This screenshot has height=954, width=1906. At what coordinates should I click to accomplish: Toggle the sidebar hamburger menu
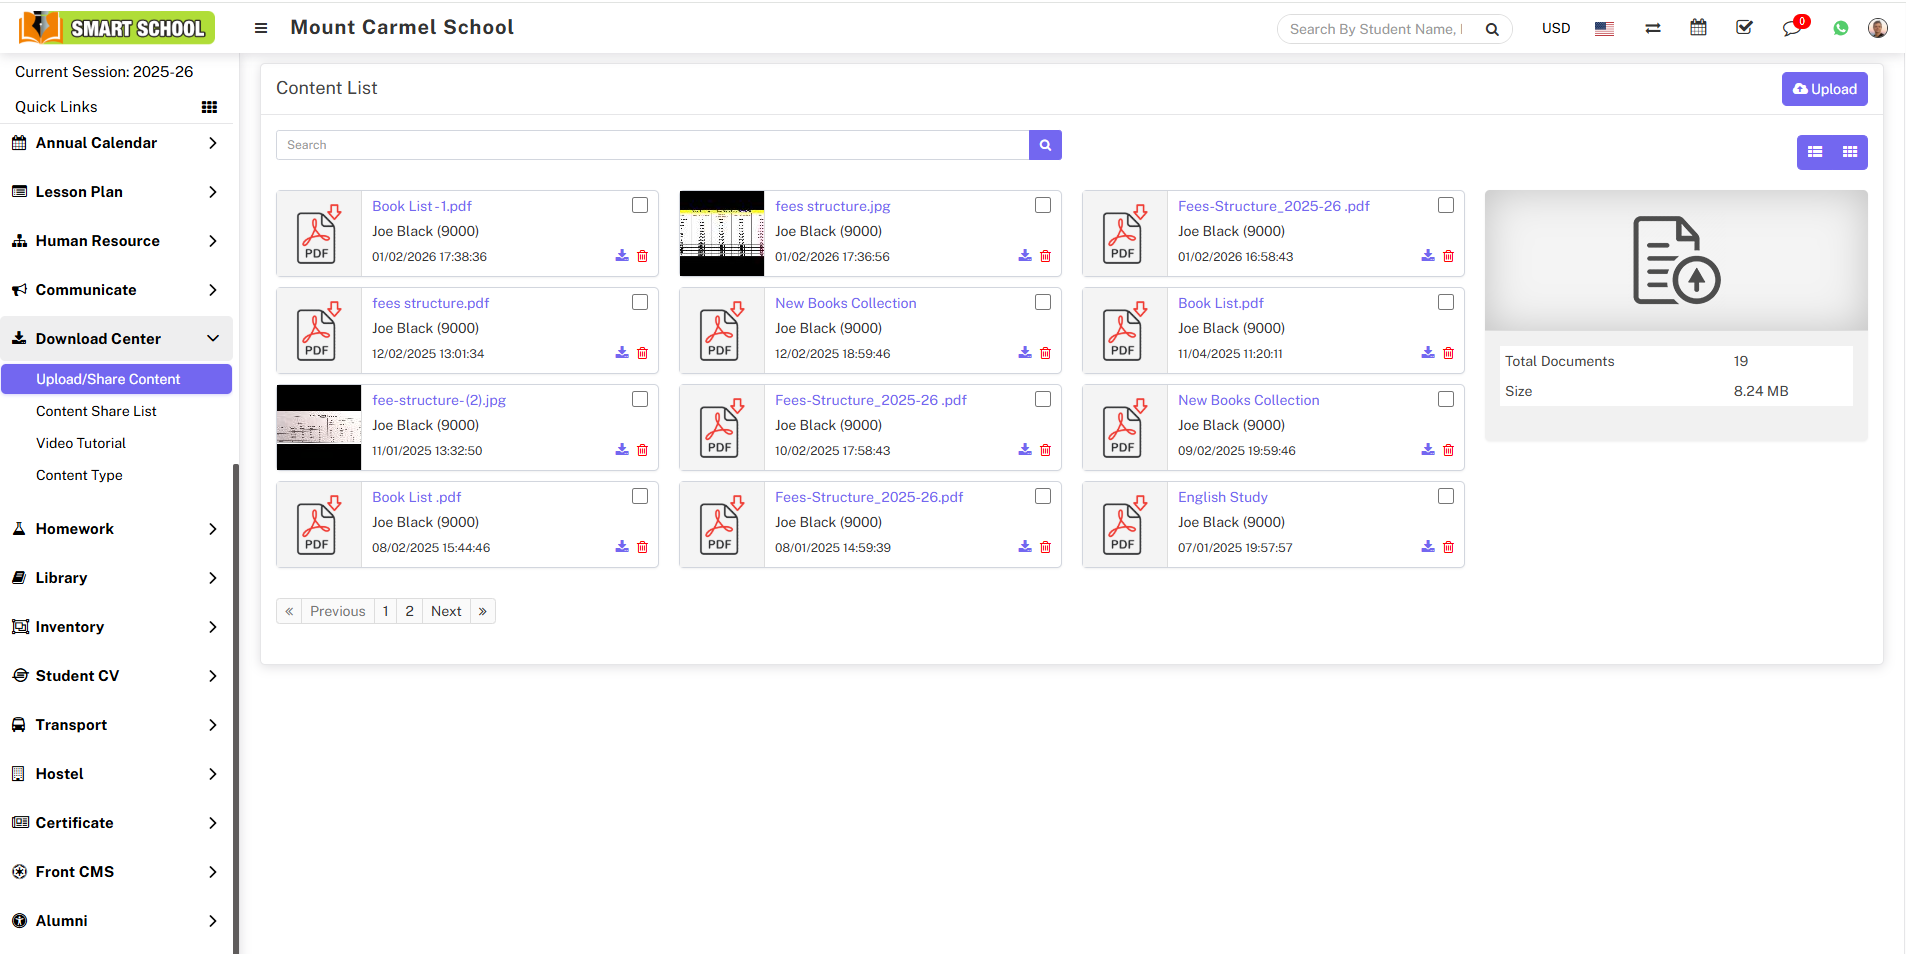(x=261, y=28)
